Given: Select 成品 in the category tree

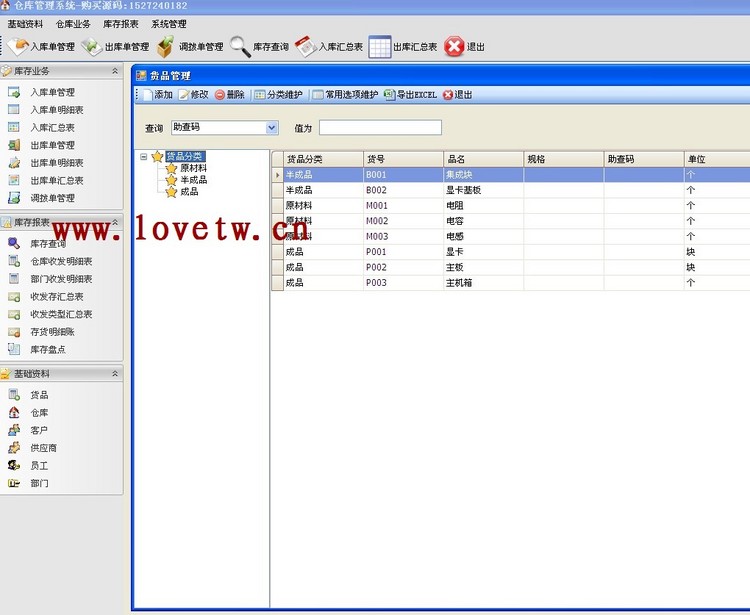Looking at the screenshot, I should [189, 192].
